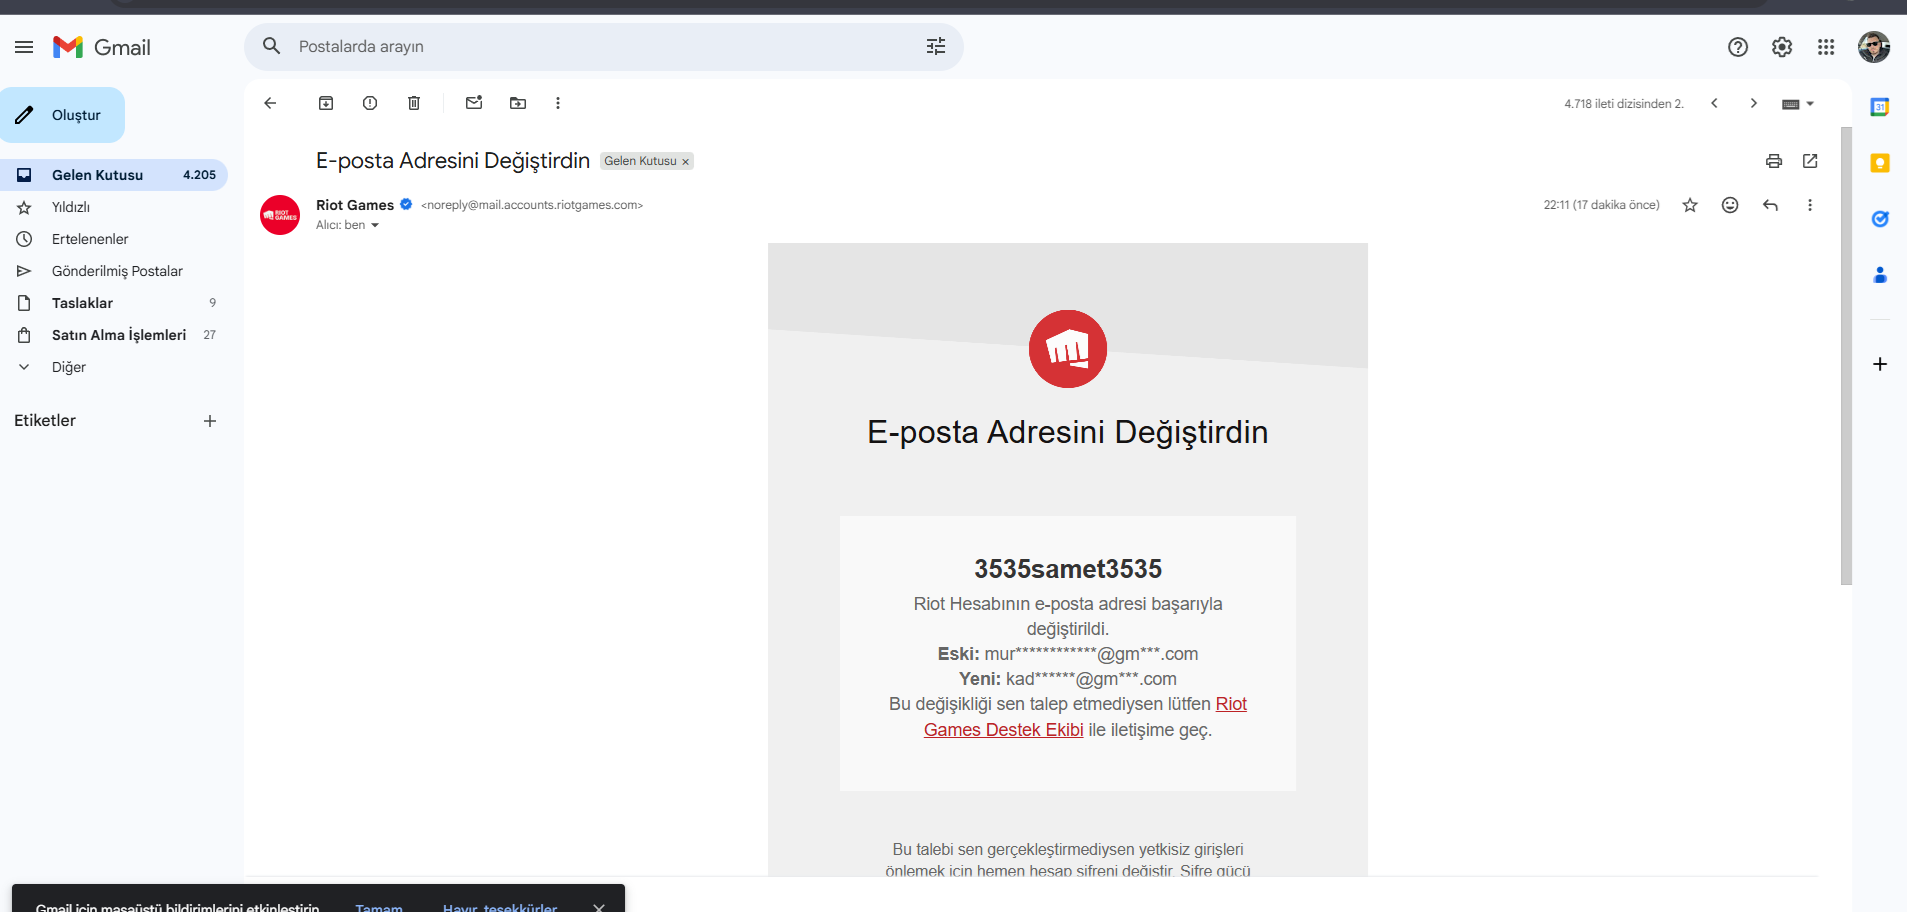Open the Gmail main menu hamburger
This screenshot has width=1907, height=912.
click(x=24, y=47)
